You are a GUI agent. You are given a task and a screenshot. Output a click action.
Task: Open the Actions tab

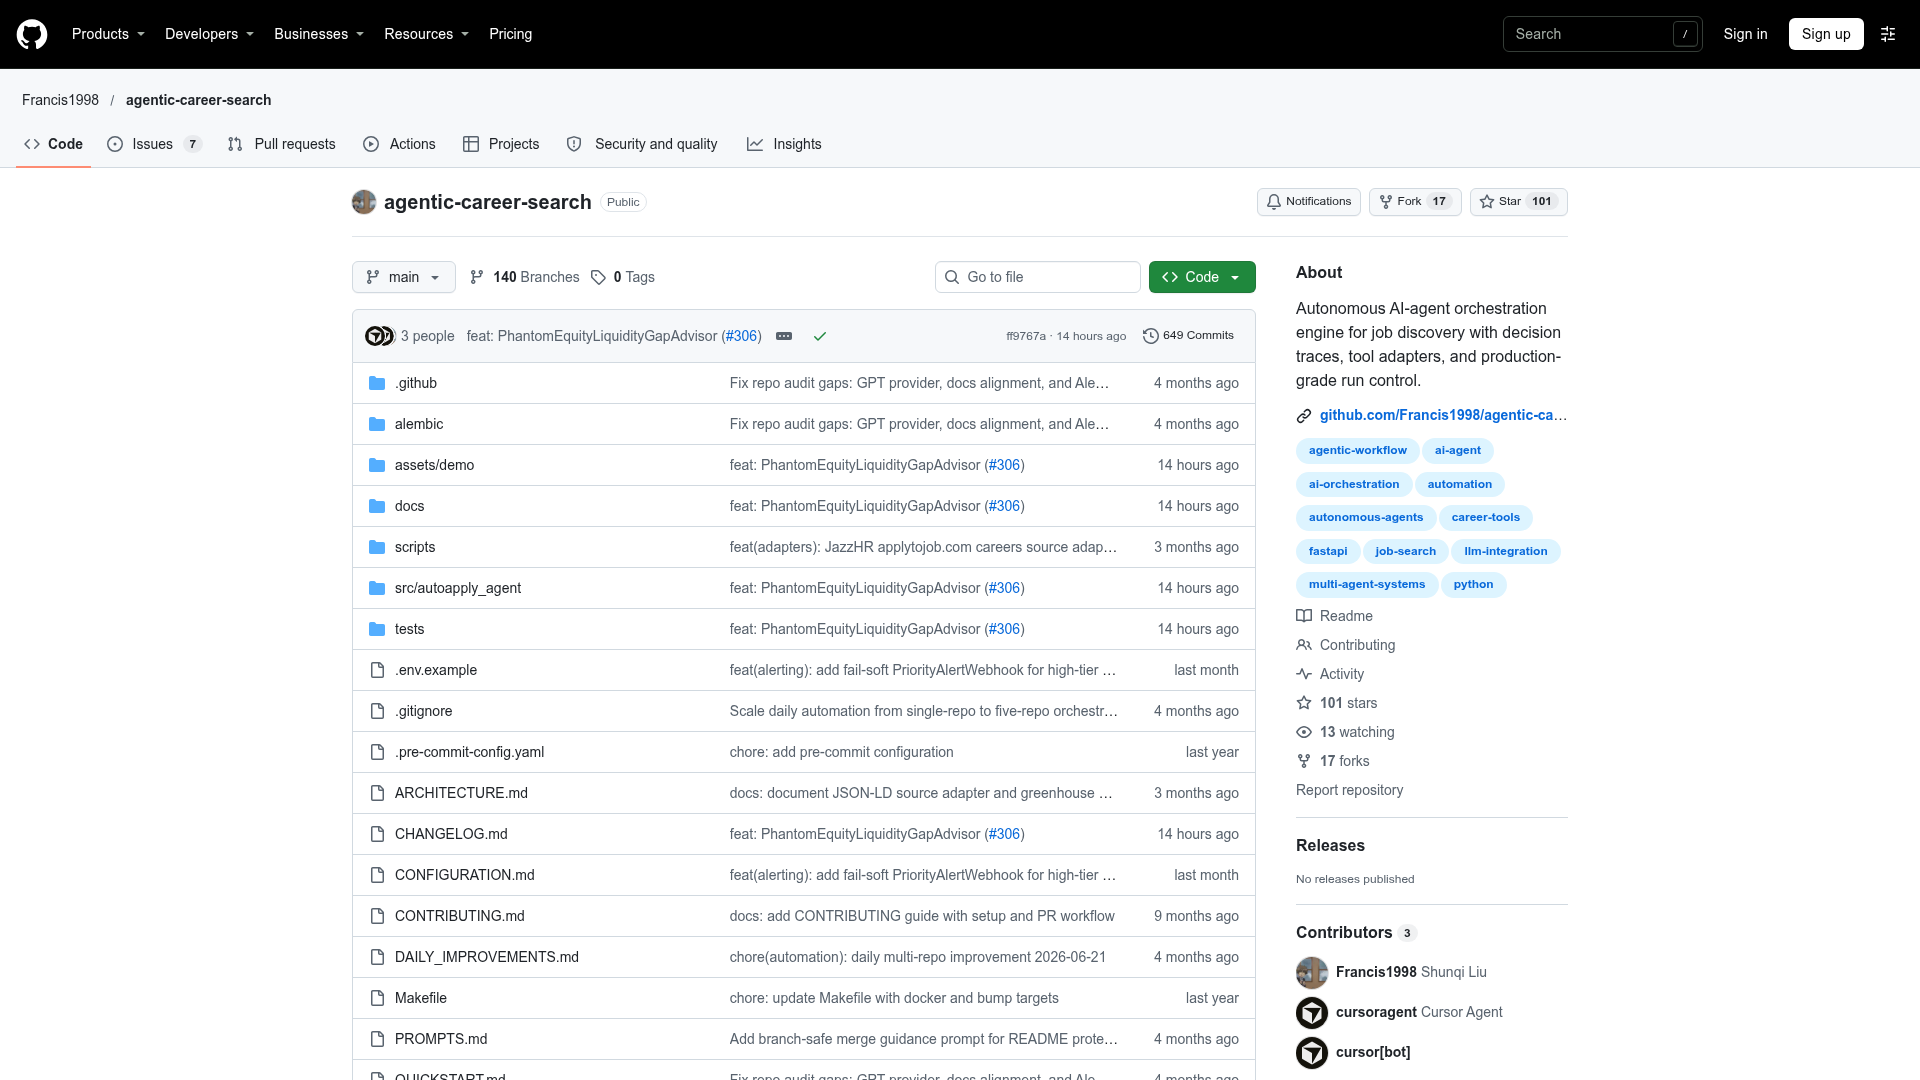click(399, 144)
